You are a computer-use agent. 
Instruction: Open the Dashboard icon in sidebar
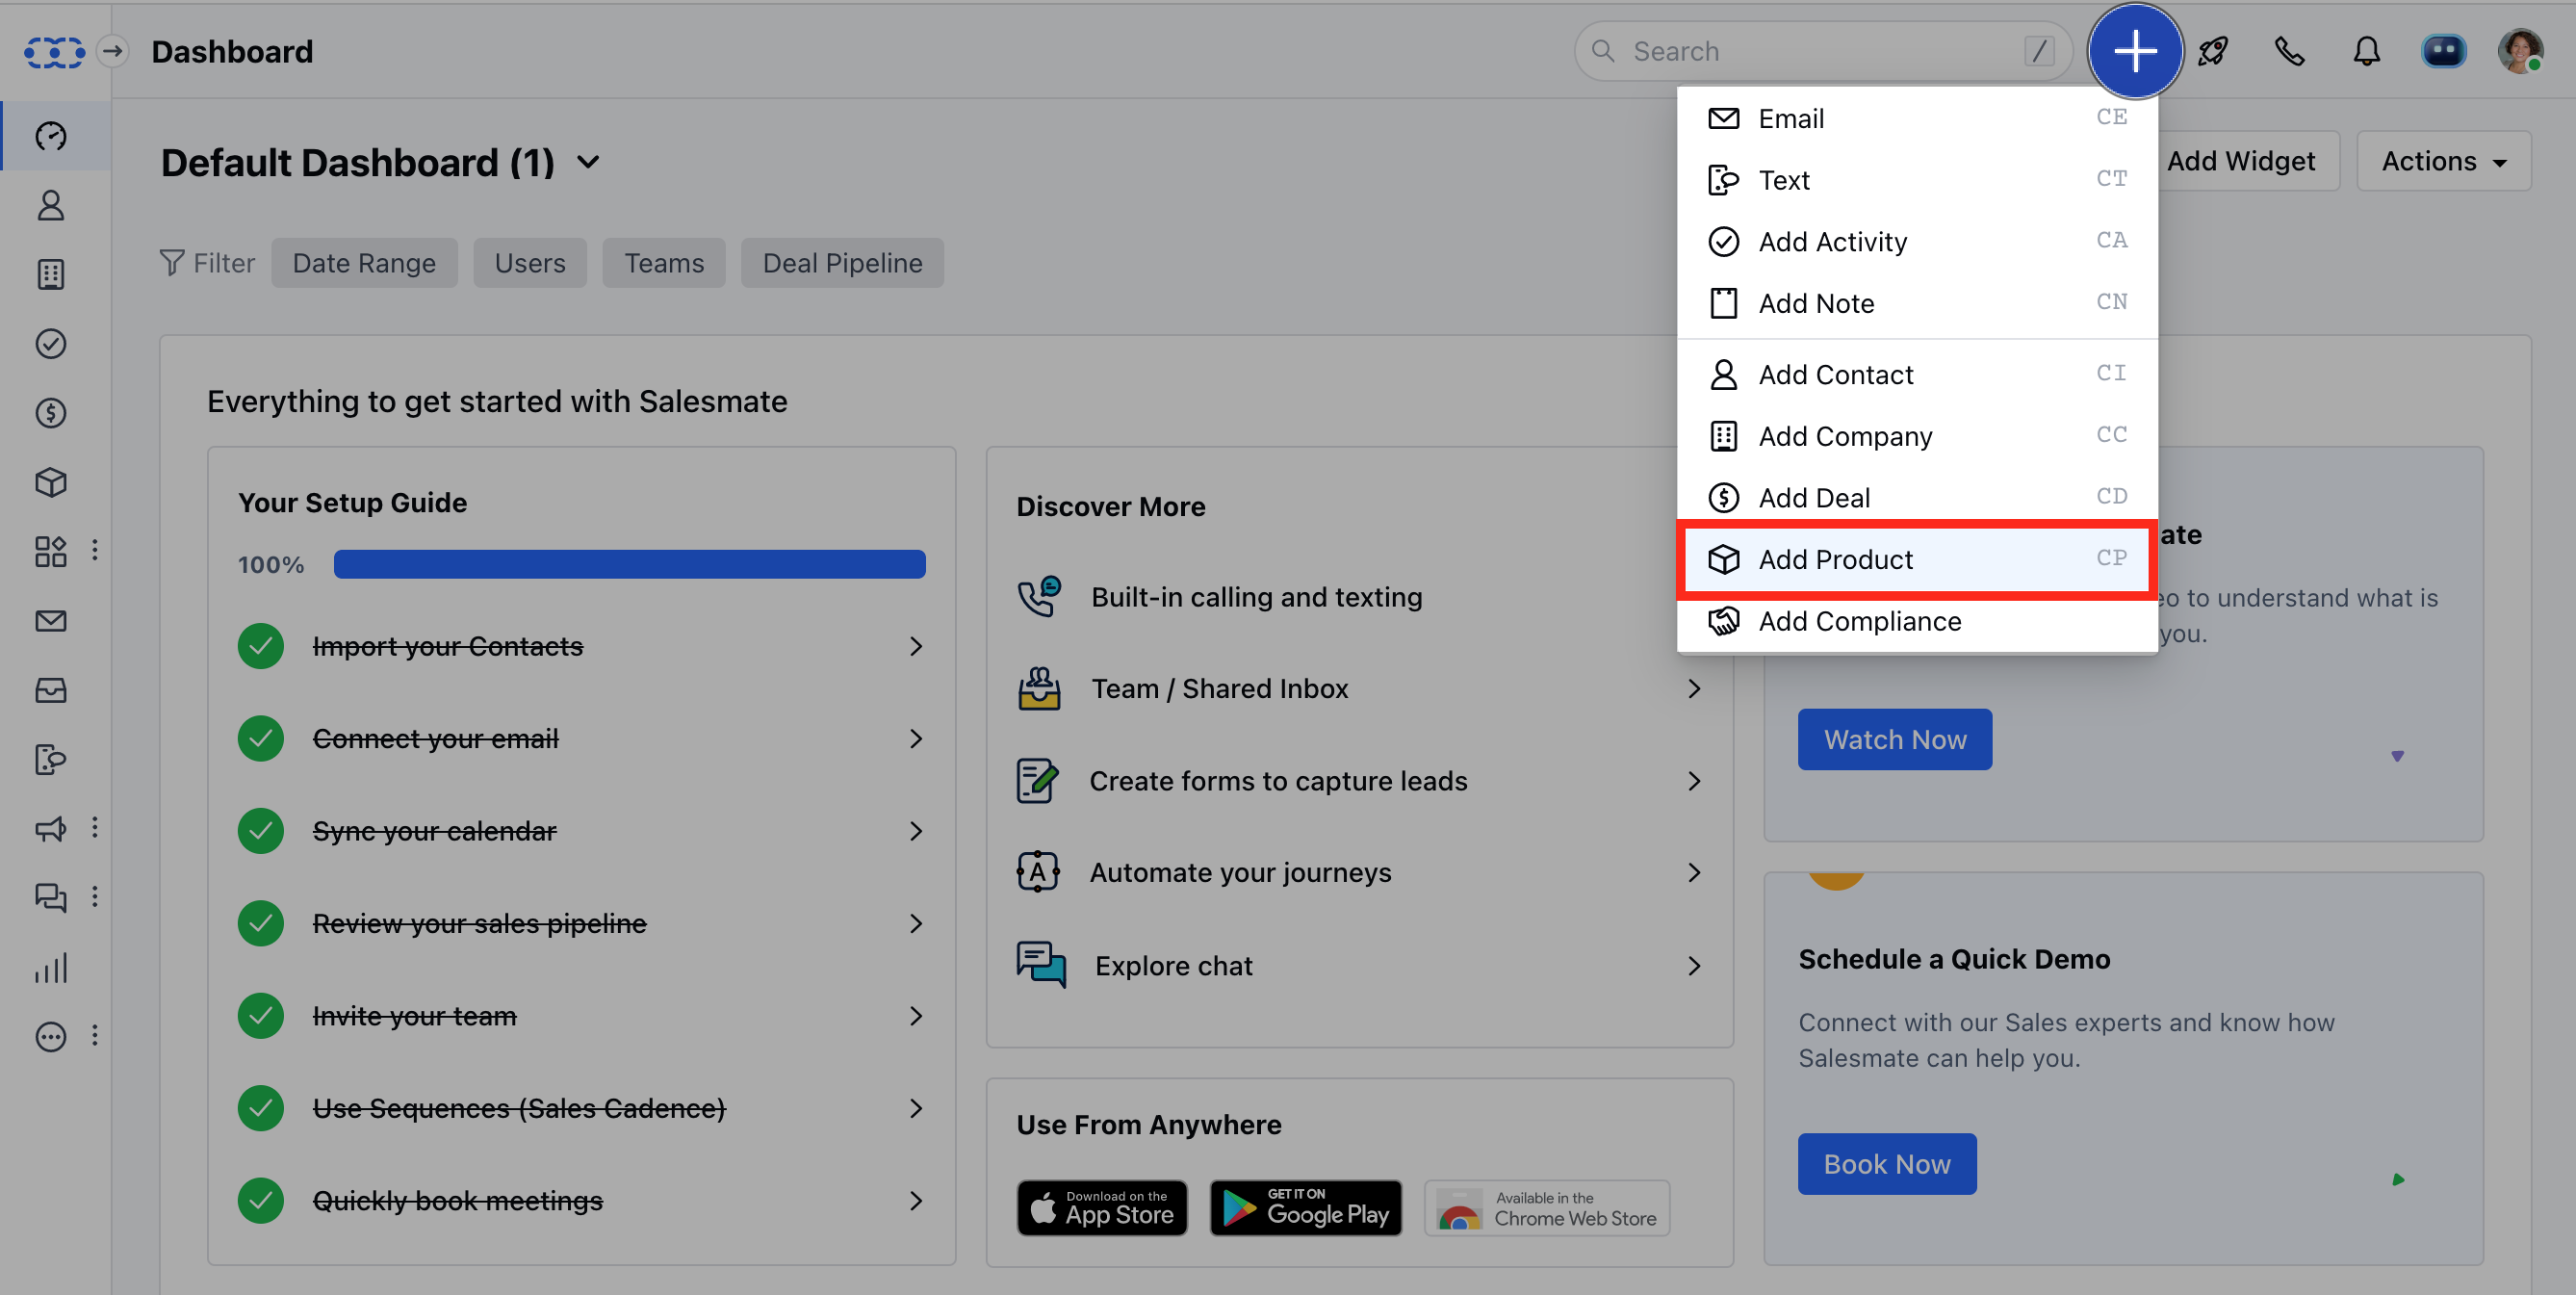[51, 136]
